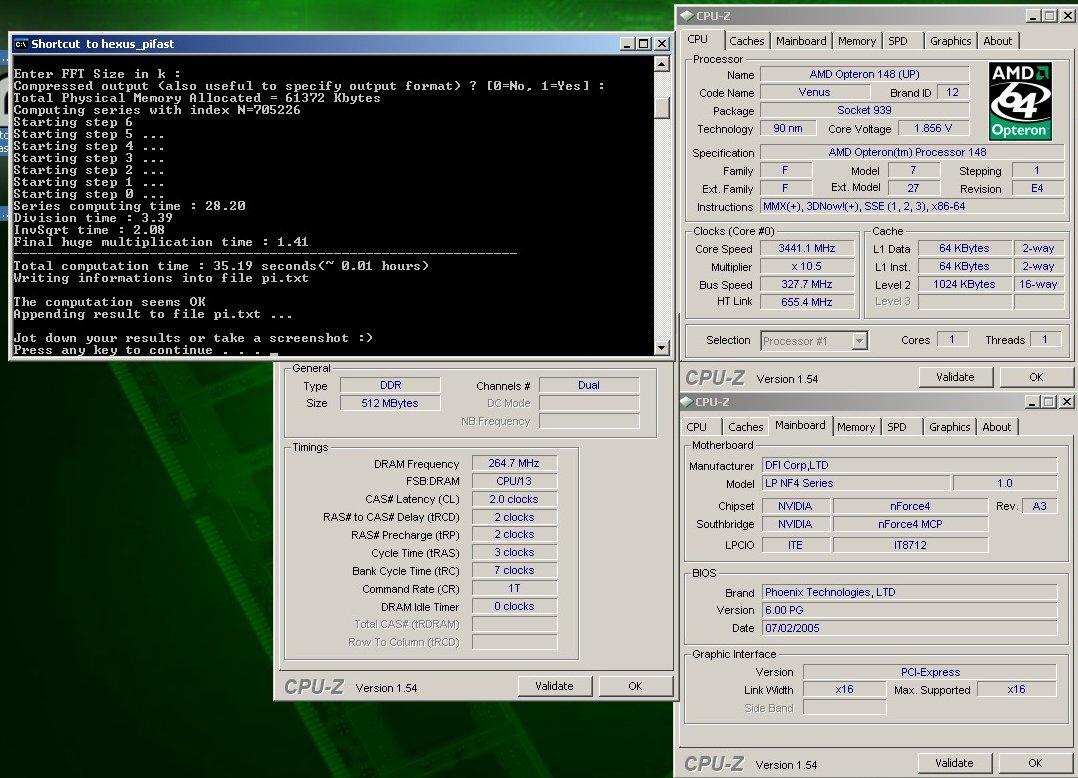Select Mainboard tab in lower CPU-Z window
Screen dimensions: 1078x778
[x=800, y=425]
